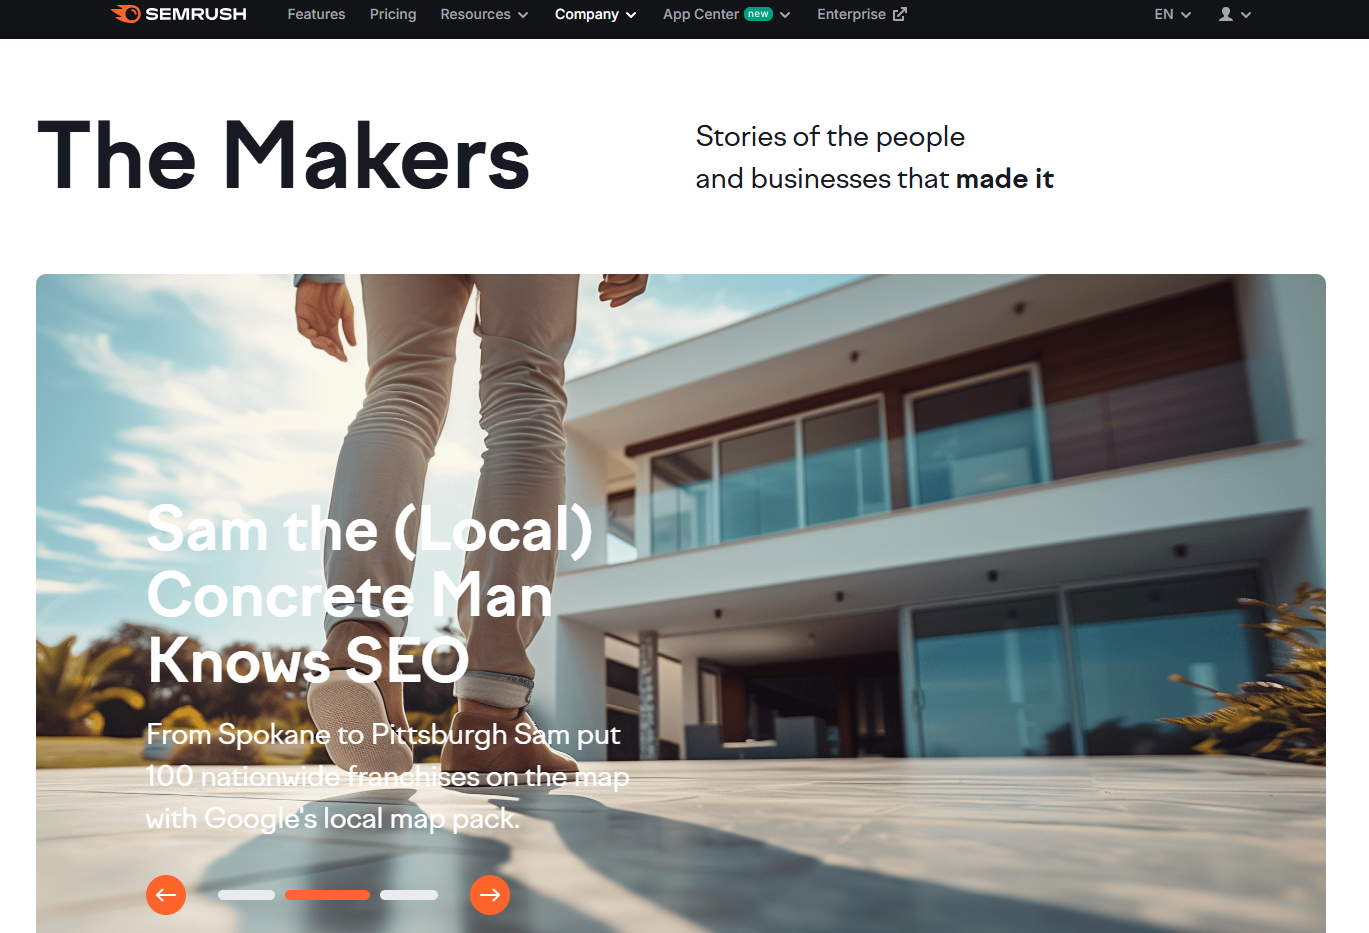Screen dimensions: 1369x933
Task: Open the Features menu item
Action: (316, 14)
